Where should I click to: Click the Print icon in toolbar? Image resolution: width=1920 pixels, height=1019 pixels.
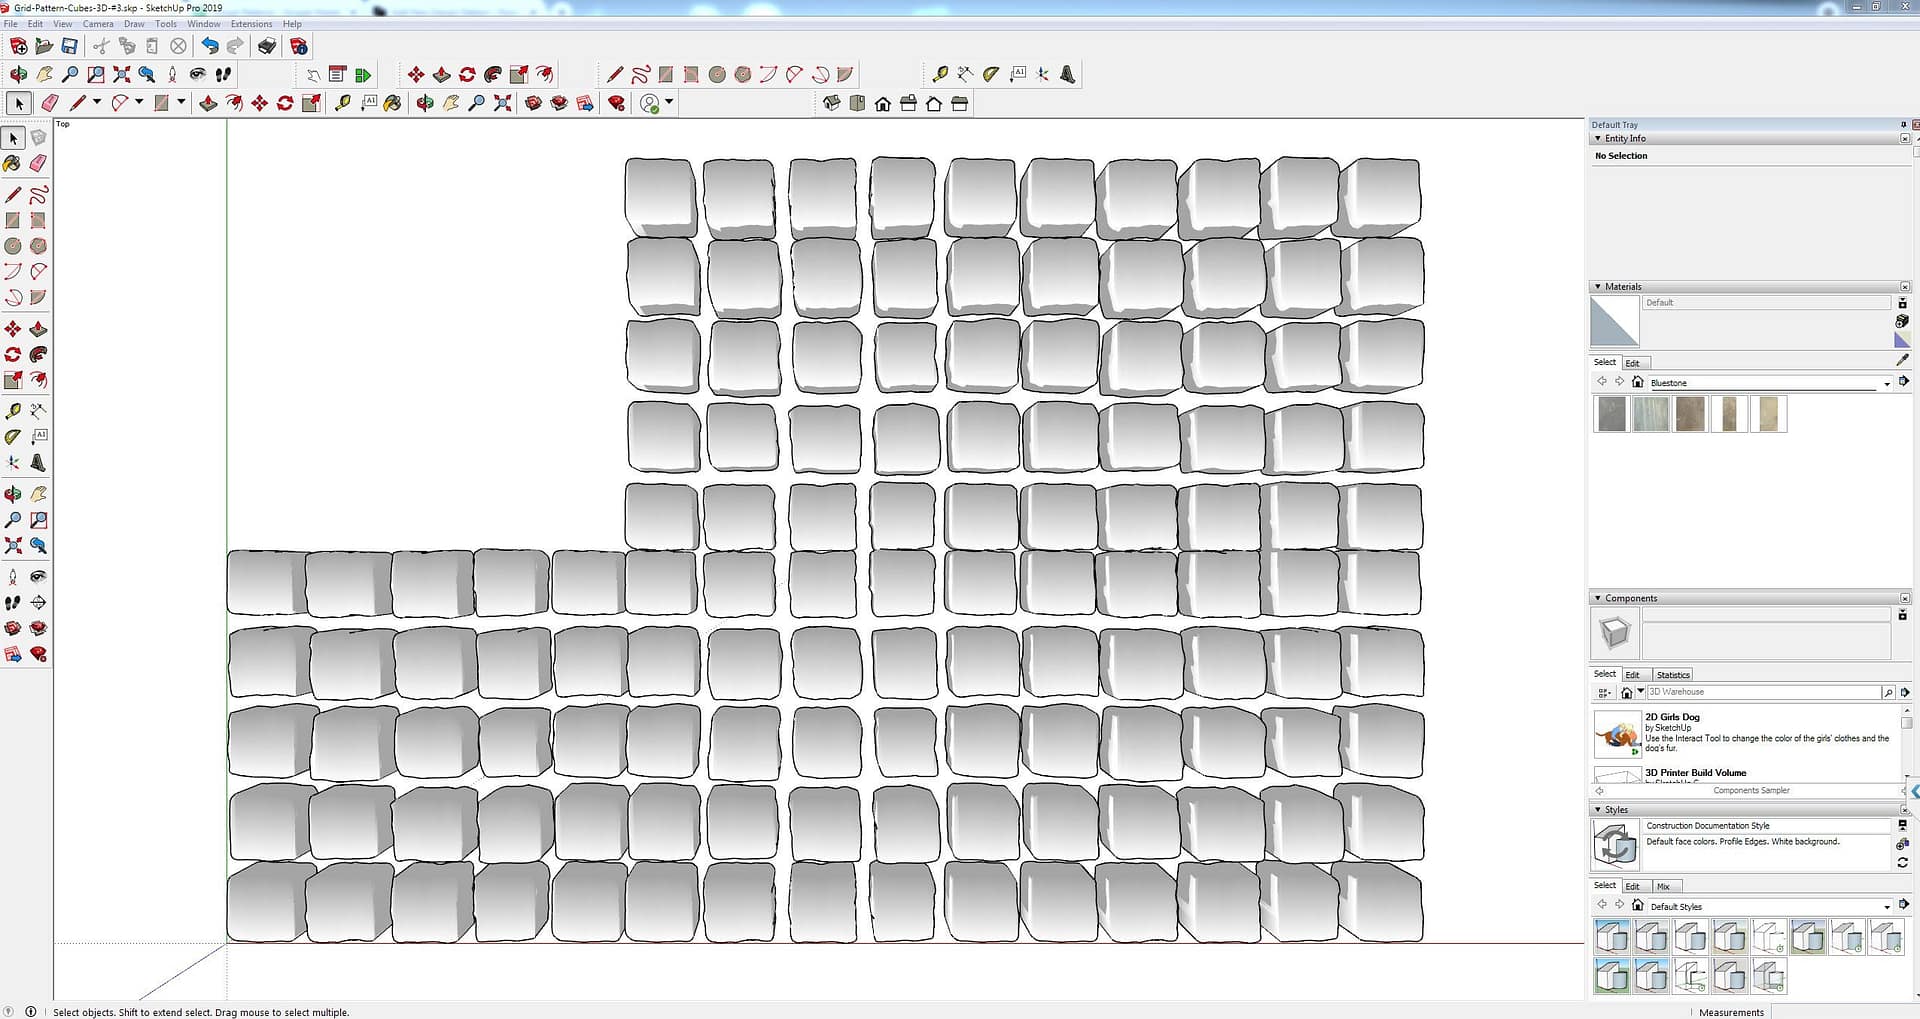267,46
